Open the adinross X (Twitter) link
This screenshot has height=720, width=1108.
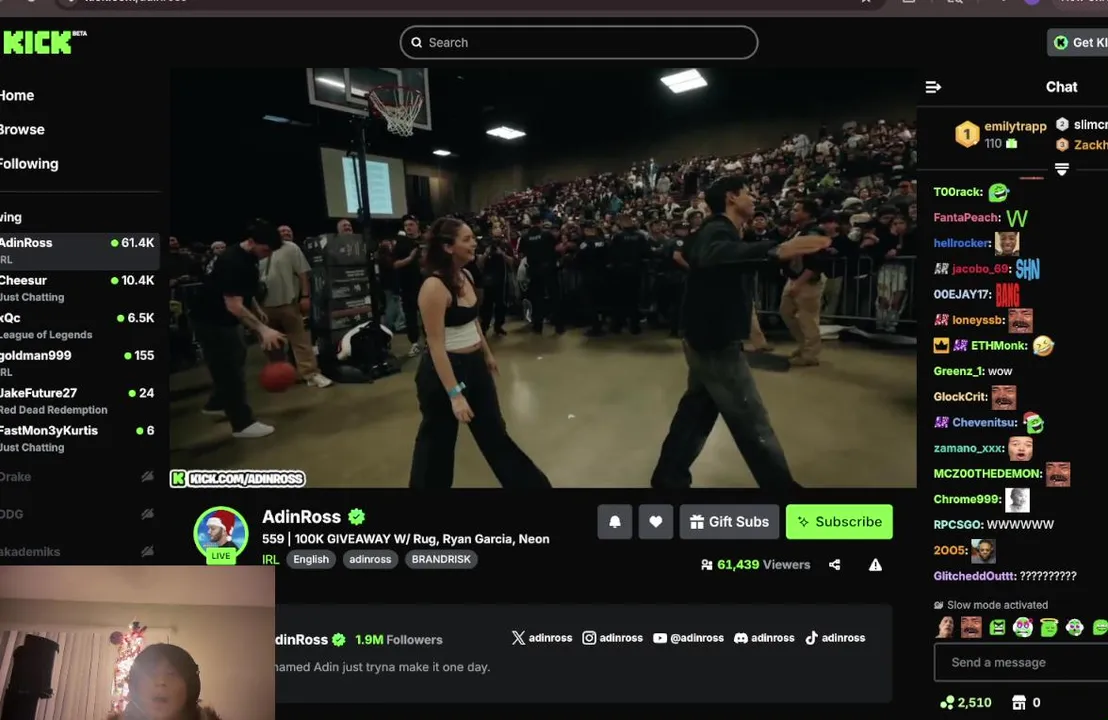[x=541, y=637]
